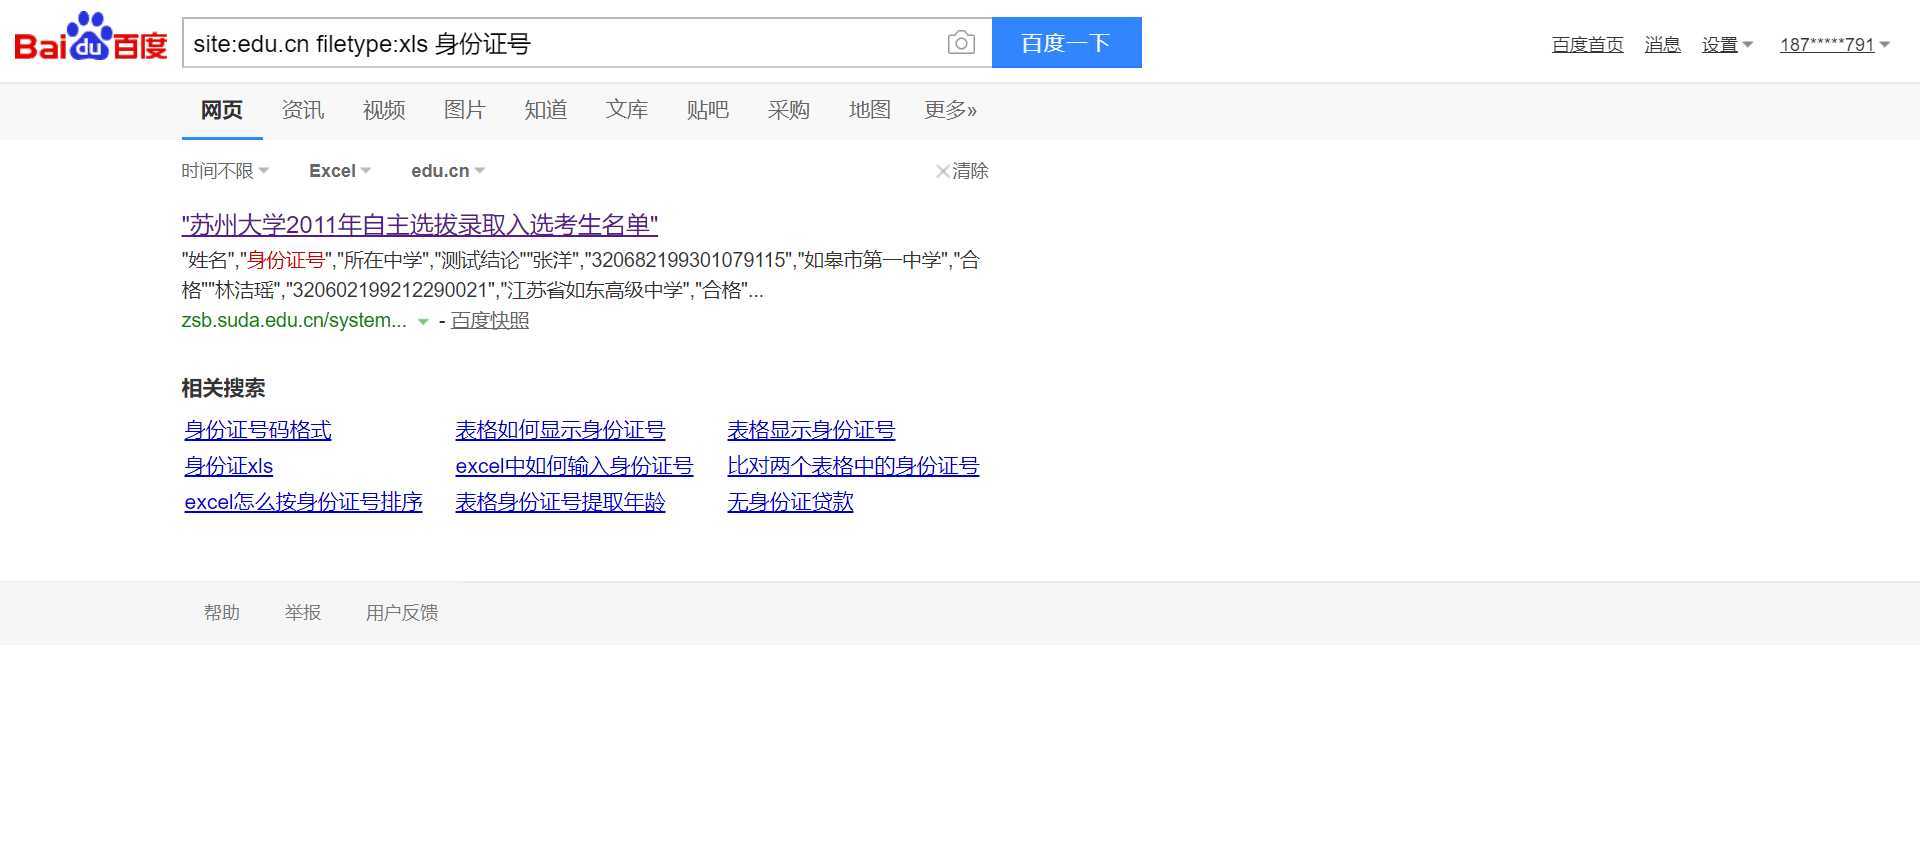Viewport: 1920px width, 842px height.
Task: Open the 用户反馈 feedback footer link
Action: click(x=402, y=613)
